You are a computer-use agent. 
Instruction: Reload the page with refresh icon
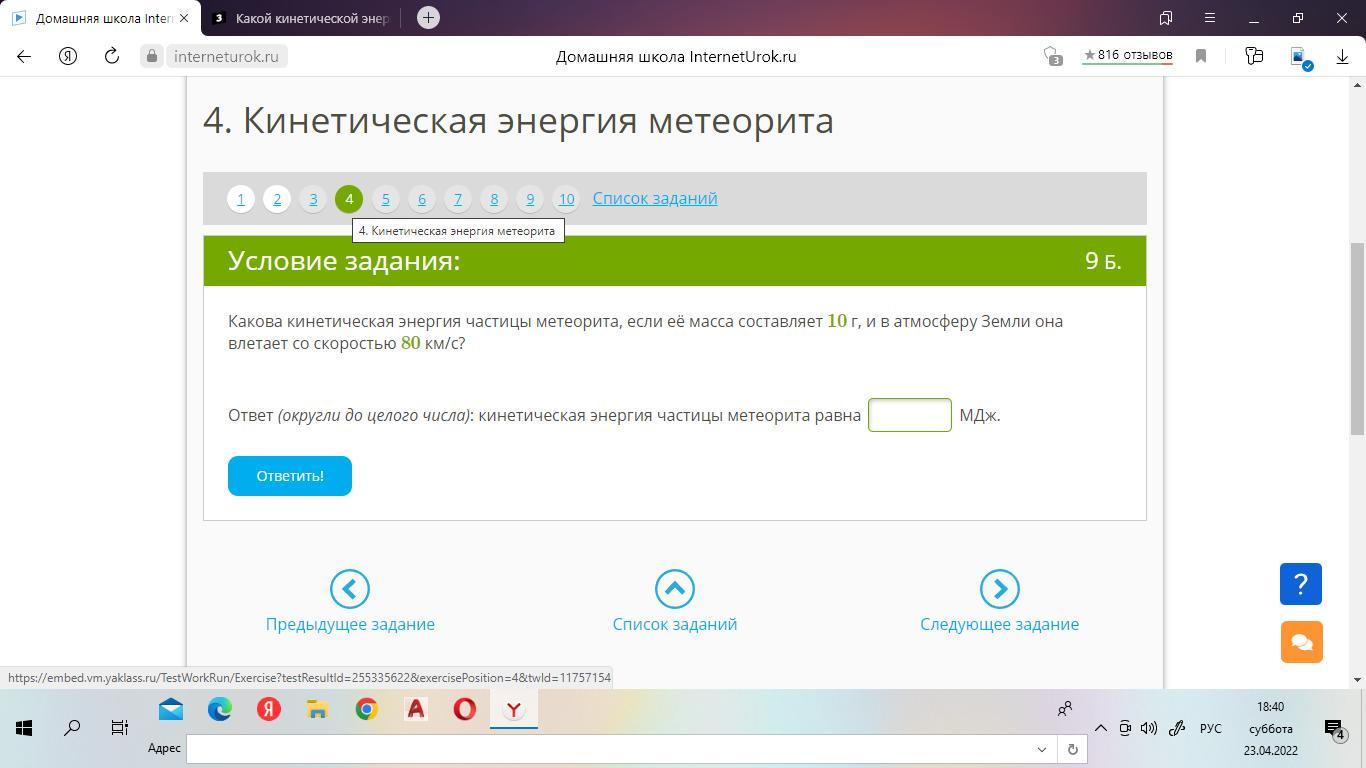[112, 57]
